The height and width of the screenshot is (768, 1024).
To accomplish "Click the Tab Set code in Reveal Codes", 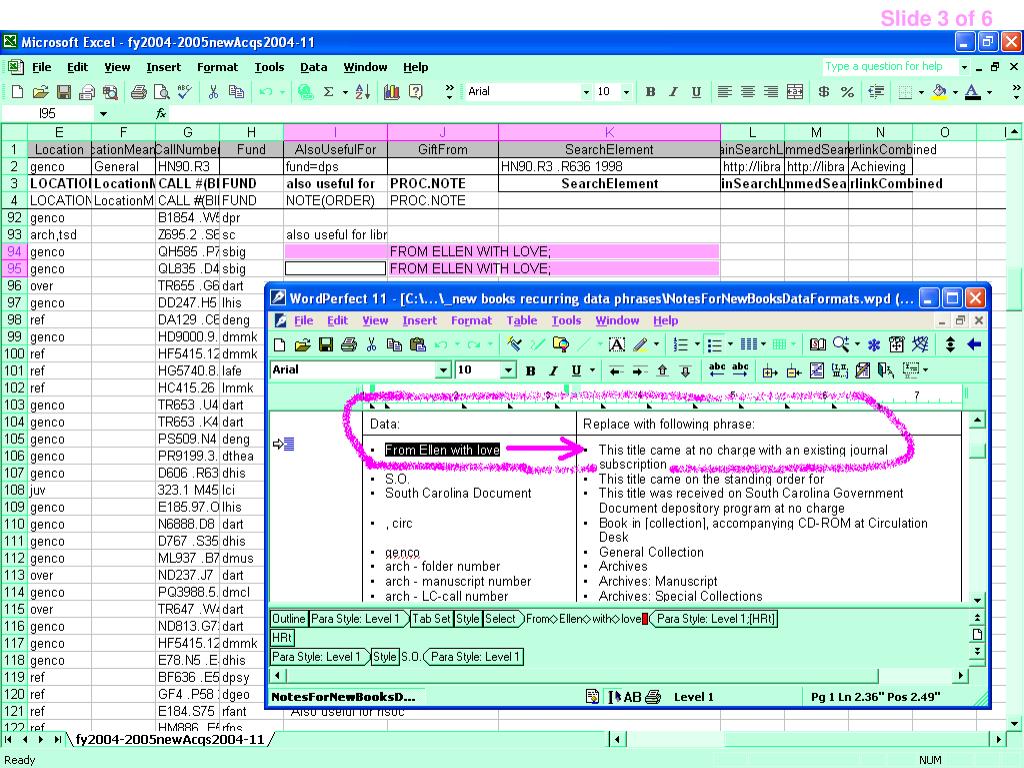I will click(431, 618).
